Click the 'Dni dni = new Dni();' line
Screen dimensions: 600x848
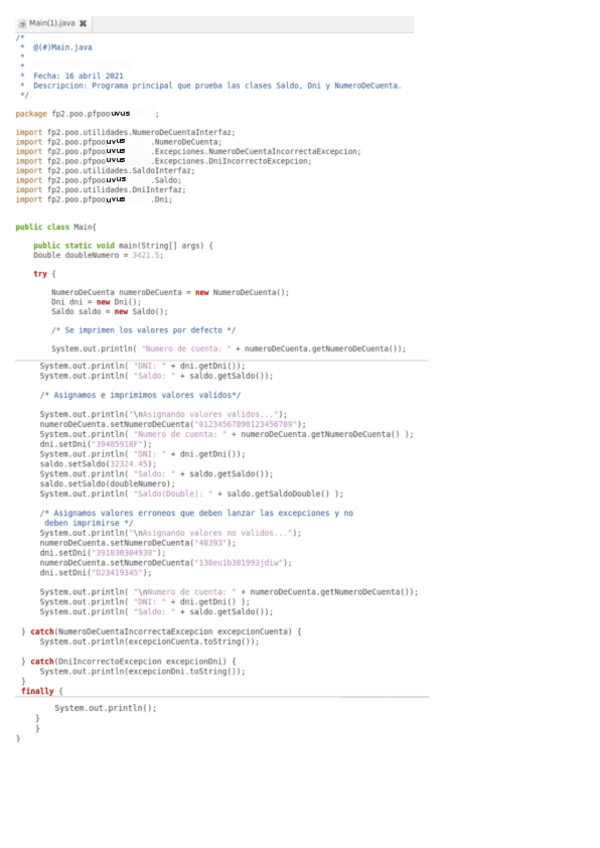click(x=96, y=302)
